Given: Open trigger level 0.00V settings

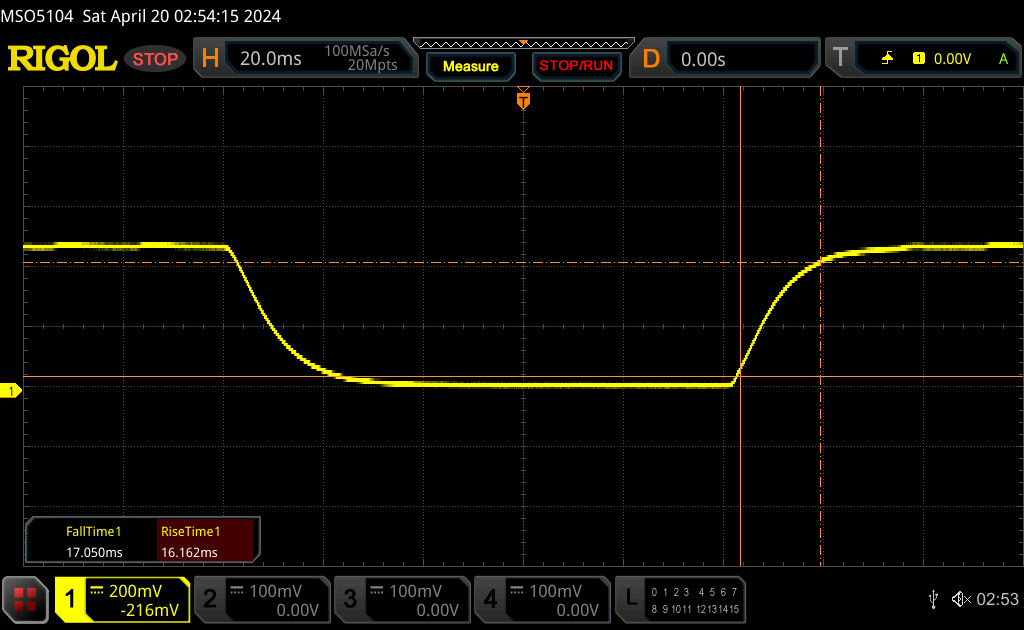Looking at the screenshot, I should (x=951, y=59).
